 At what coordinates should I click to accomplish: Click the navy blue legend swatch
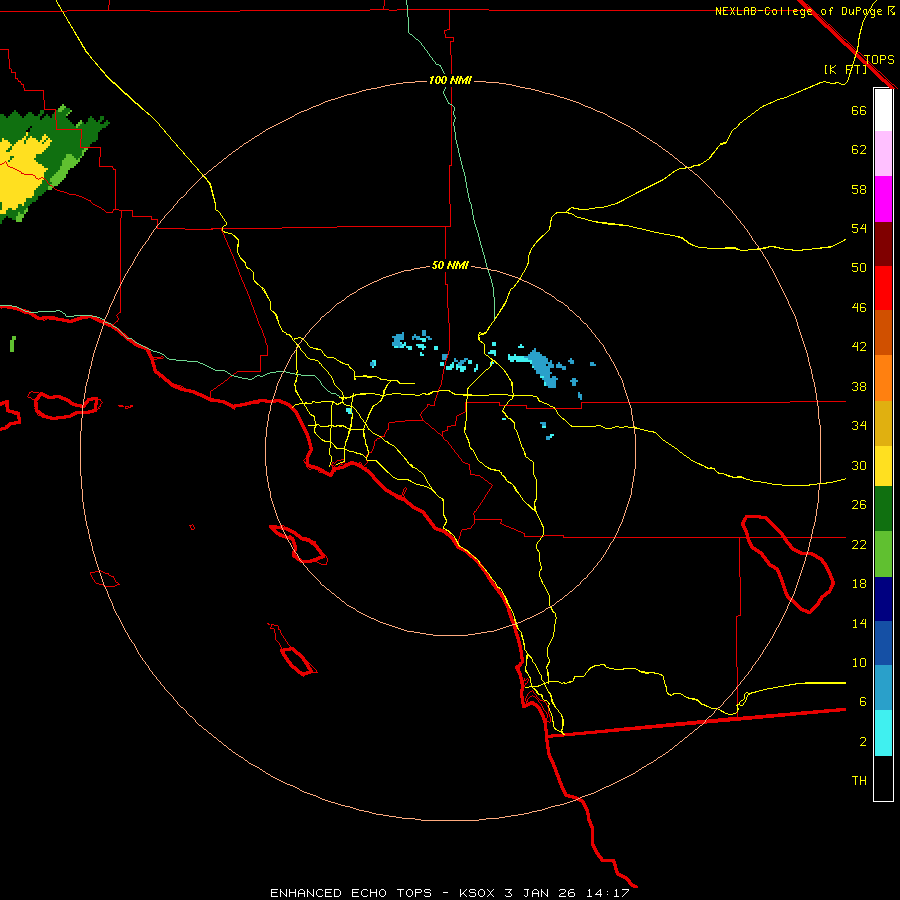coord(883,599)
